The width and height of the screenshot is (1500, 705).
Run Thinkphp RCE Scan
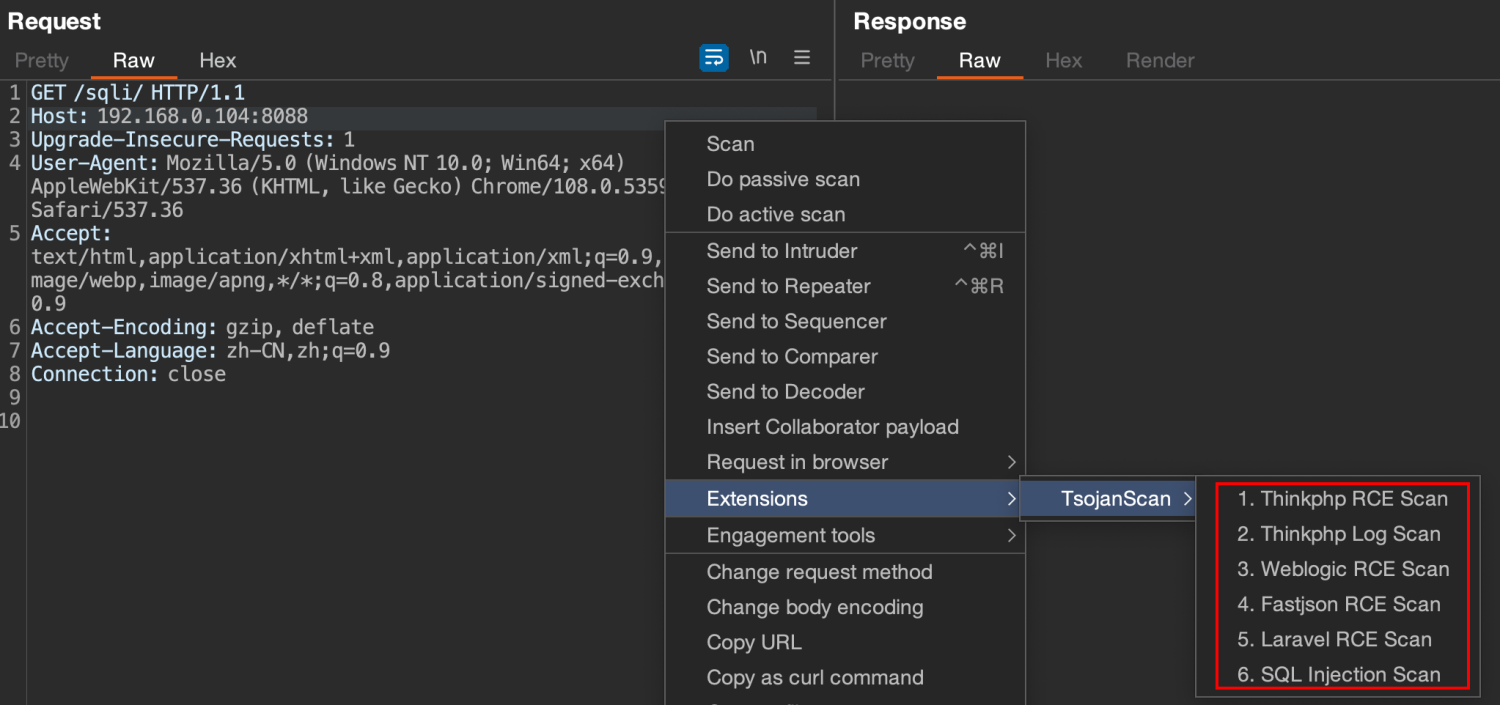1342,499
